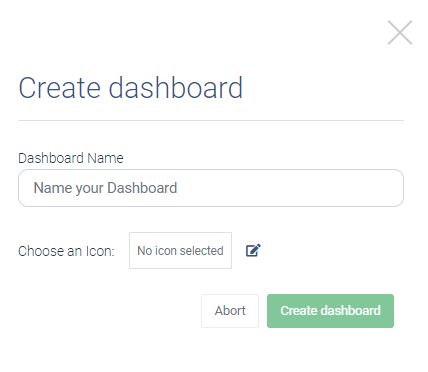The height and width of the screenshot is (372, 428).
Task: Choose Abort to discard the new dashboard
Action: [230, 311]
